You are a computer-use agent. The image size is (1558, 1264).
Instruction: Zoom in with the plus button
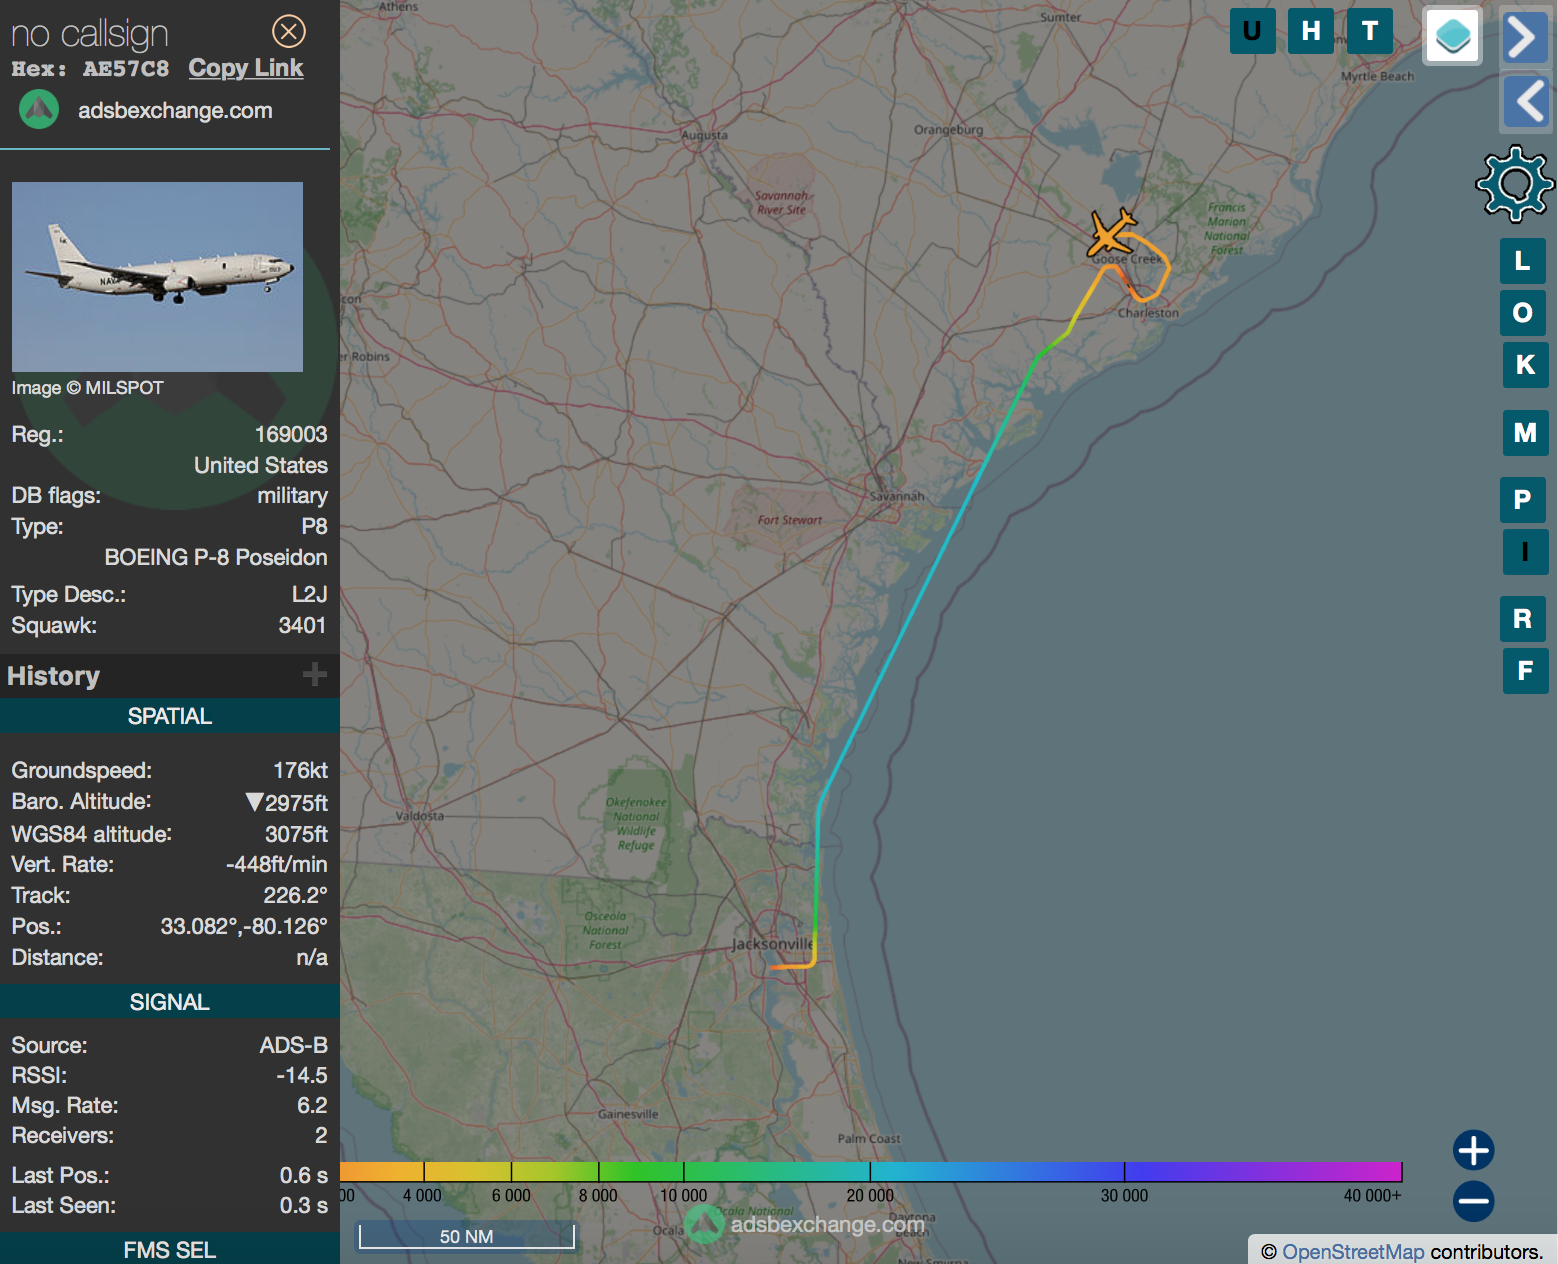point(1473,1150)
